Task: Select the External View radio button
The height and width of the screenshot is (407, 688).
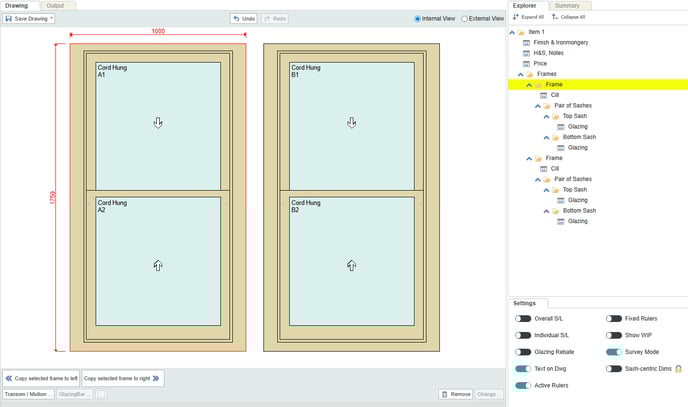Action: 464,19
